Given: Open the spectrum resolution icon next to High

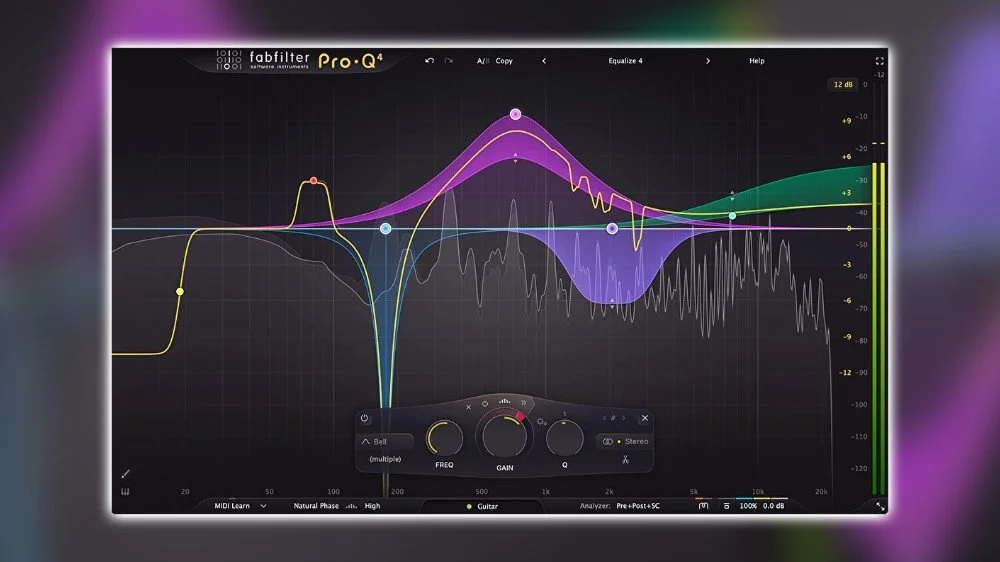Looking at the screenshot, I should [351, 506].
